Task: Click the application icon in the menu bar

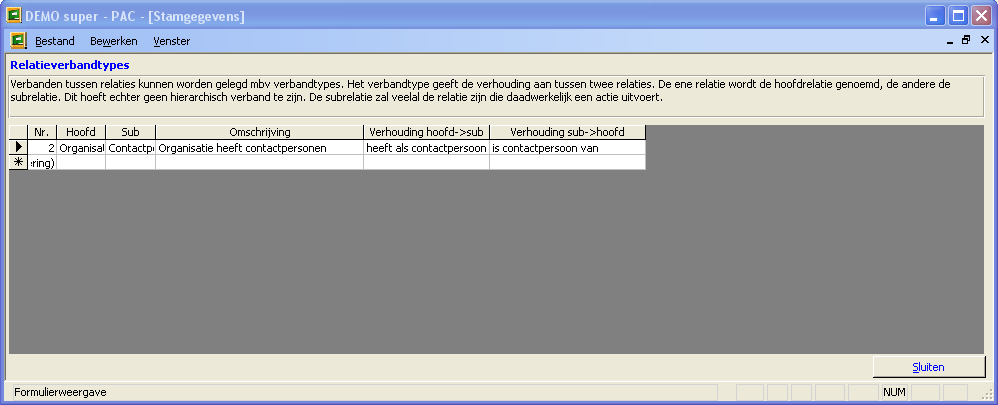Action: coord(18,41)
